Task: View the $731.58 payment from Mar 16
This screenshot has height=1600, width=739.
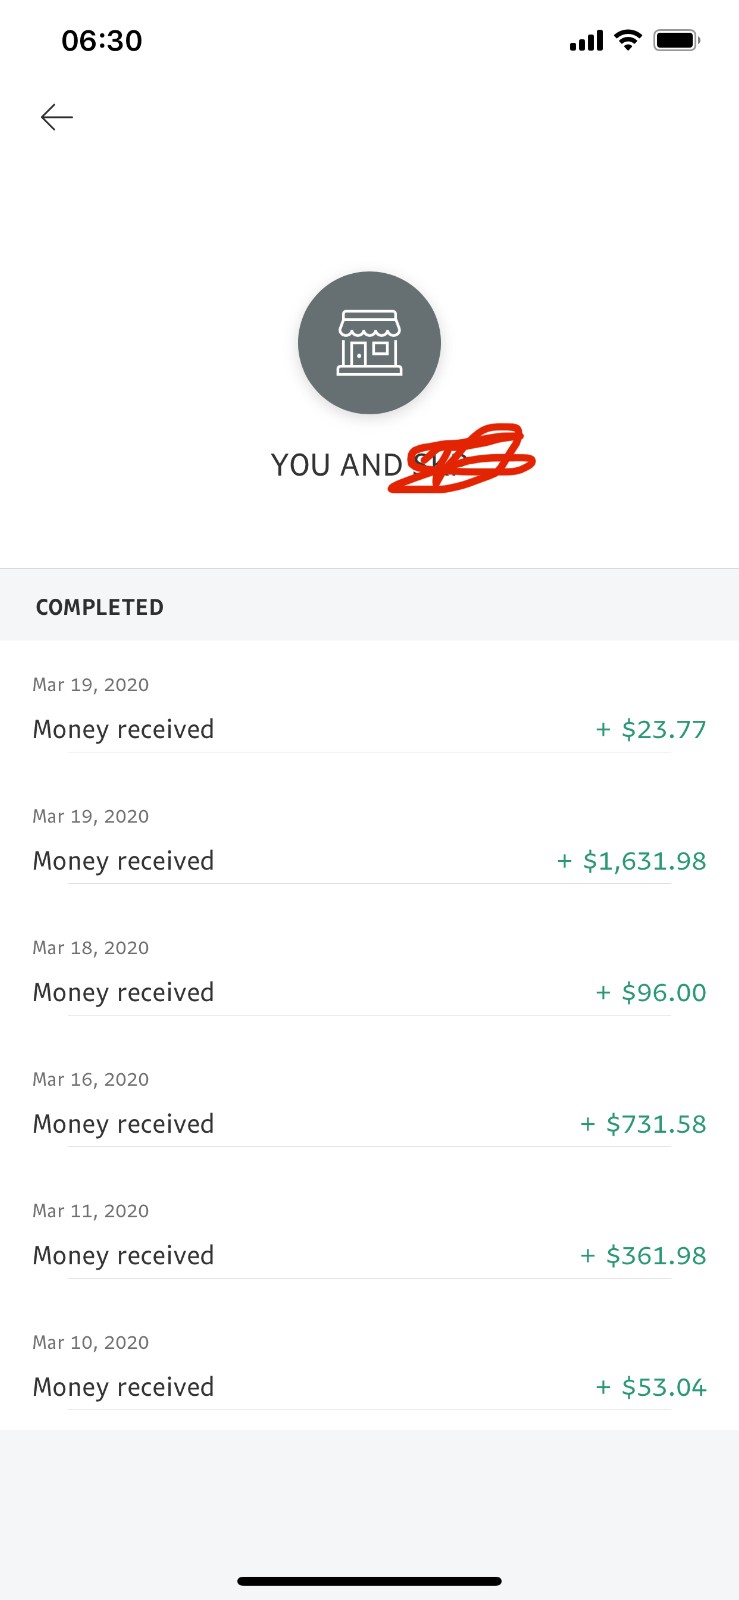Action: tap(369, 1103)
